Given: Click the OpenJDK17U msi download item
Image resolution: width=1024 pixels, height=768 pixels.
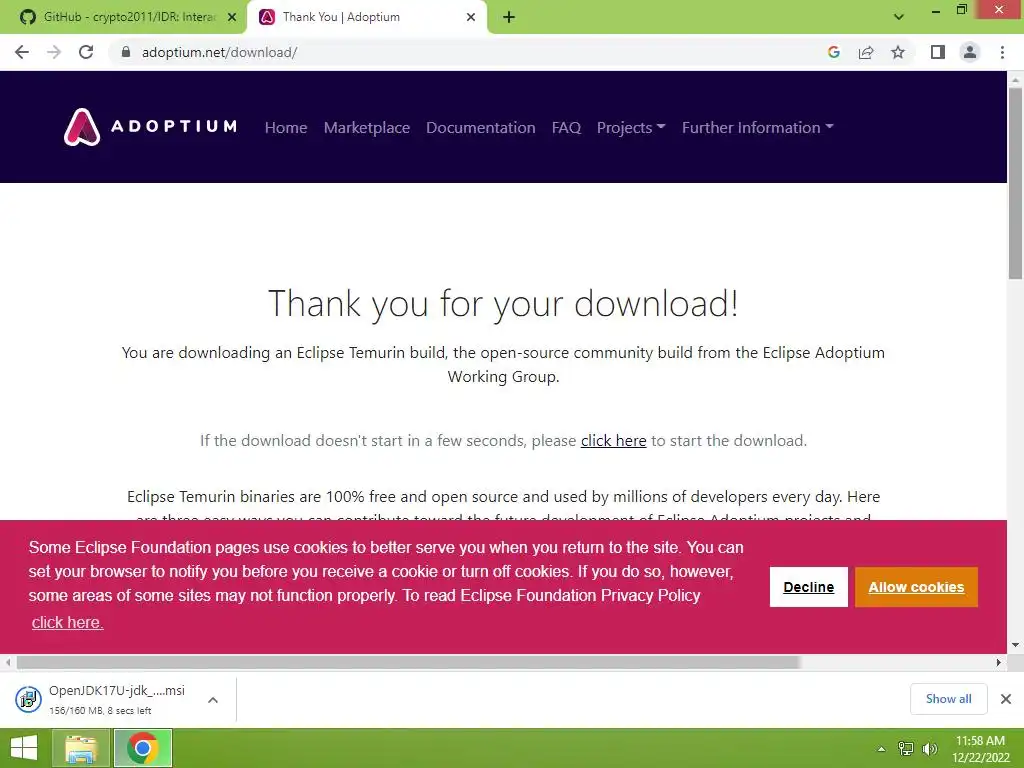Looking at the screenshot, I should click(116, 699).
